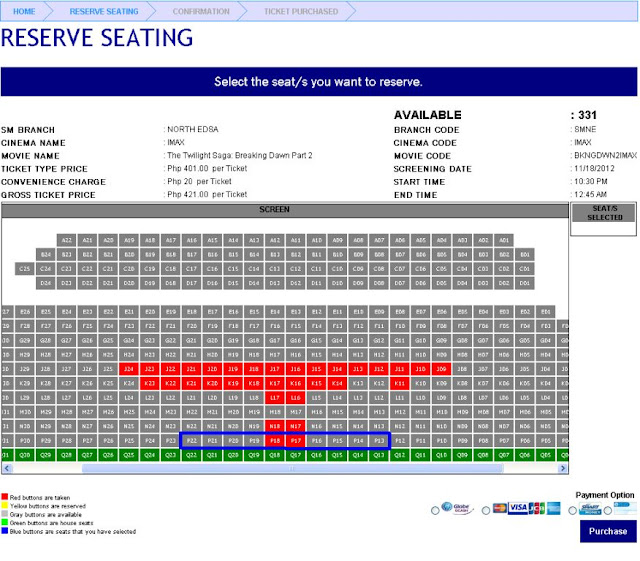Click the taken red seat J24
Viewport: 640px width, 561px height.
[129, 369]
